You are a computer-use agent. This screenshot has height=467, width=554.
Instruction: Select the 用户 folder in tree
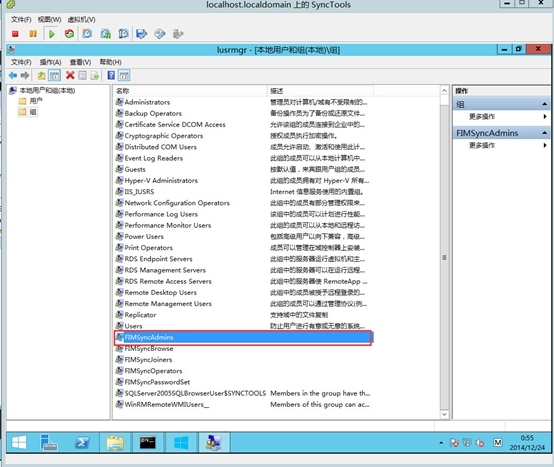click(x=36, y=101)
